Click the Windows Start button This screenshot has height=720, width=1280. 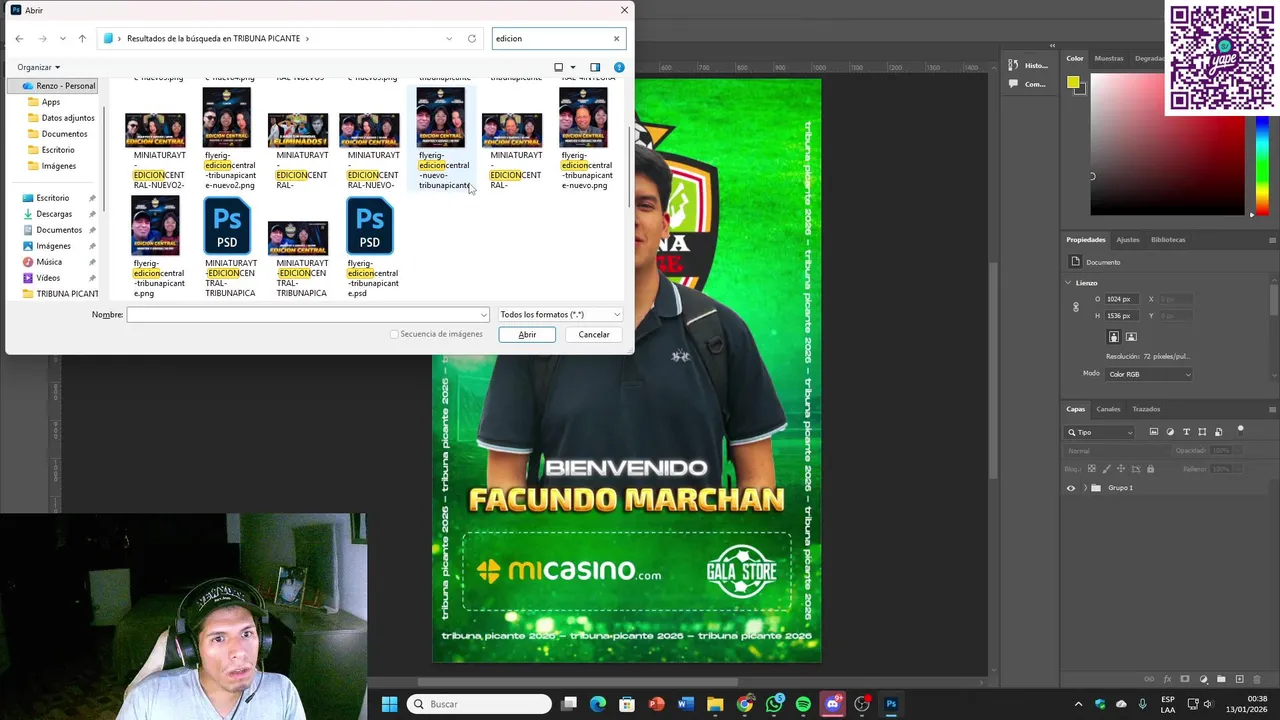pos(390,704)
